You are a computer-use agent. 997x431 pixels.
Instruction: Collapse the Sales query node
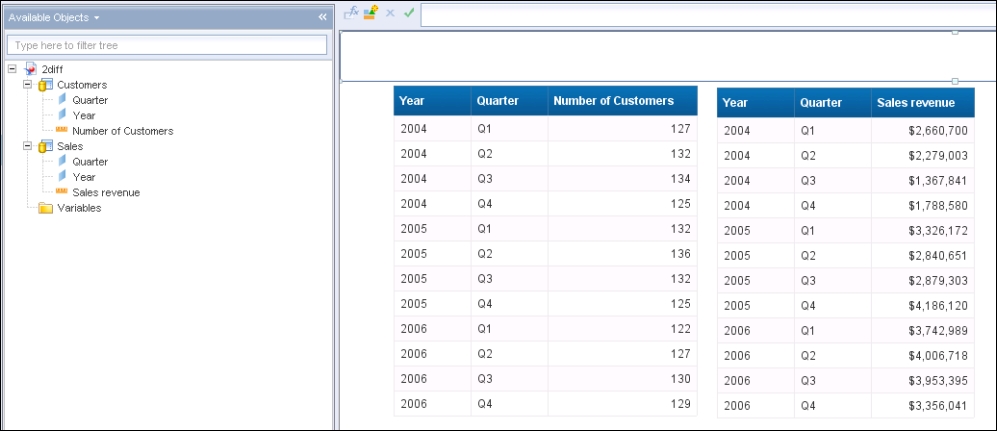(27, 146)
